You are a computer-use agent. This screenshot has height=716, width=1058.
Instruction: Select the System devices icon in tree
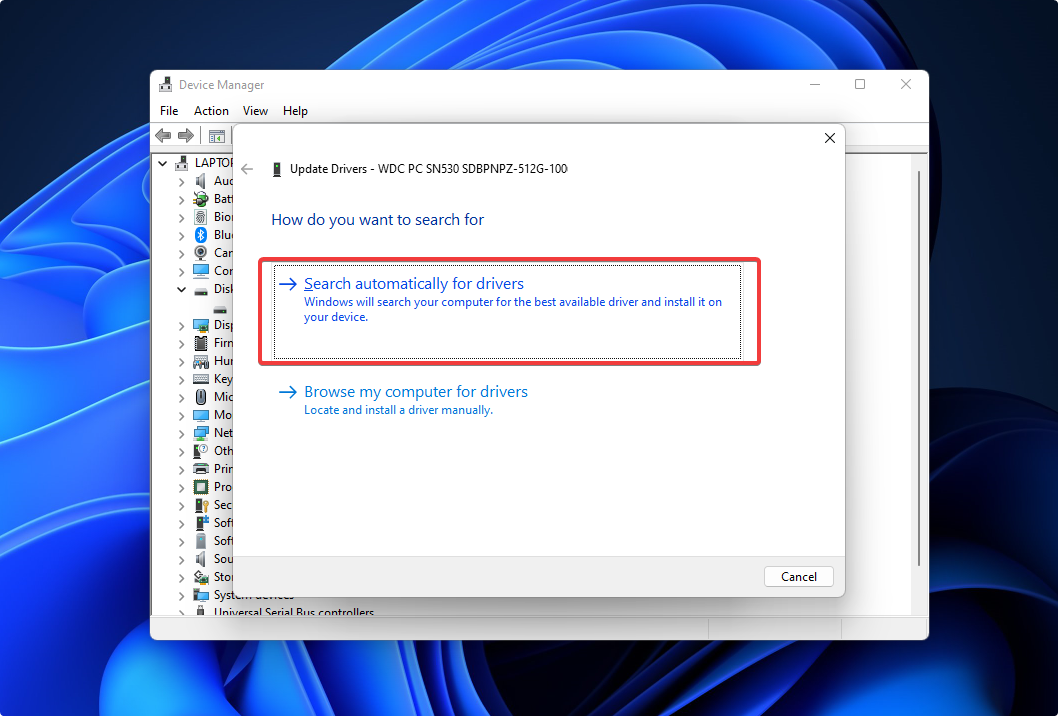[200, 595]
